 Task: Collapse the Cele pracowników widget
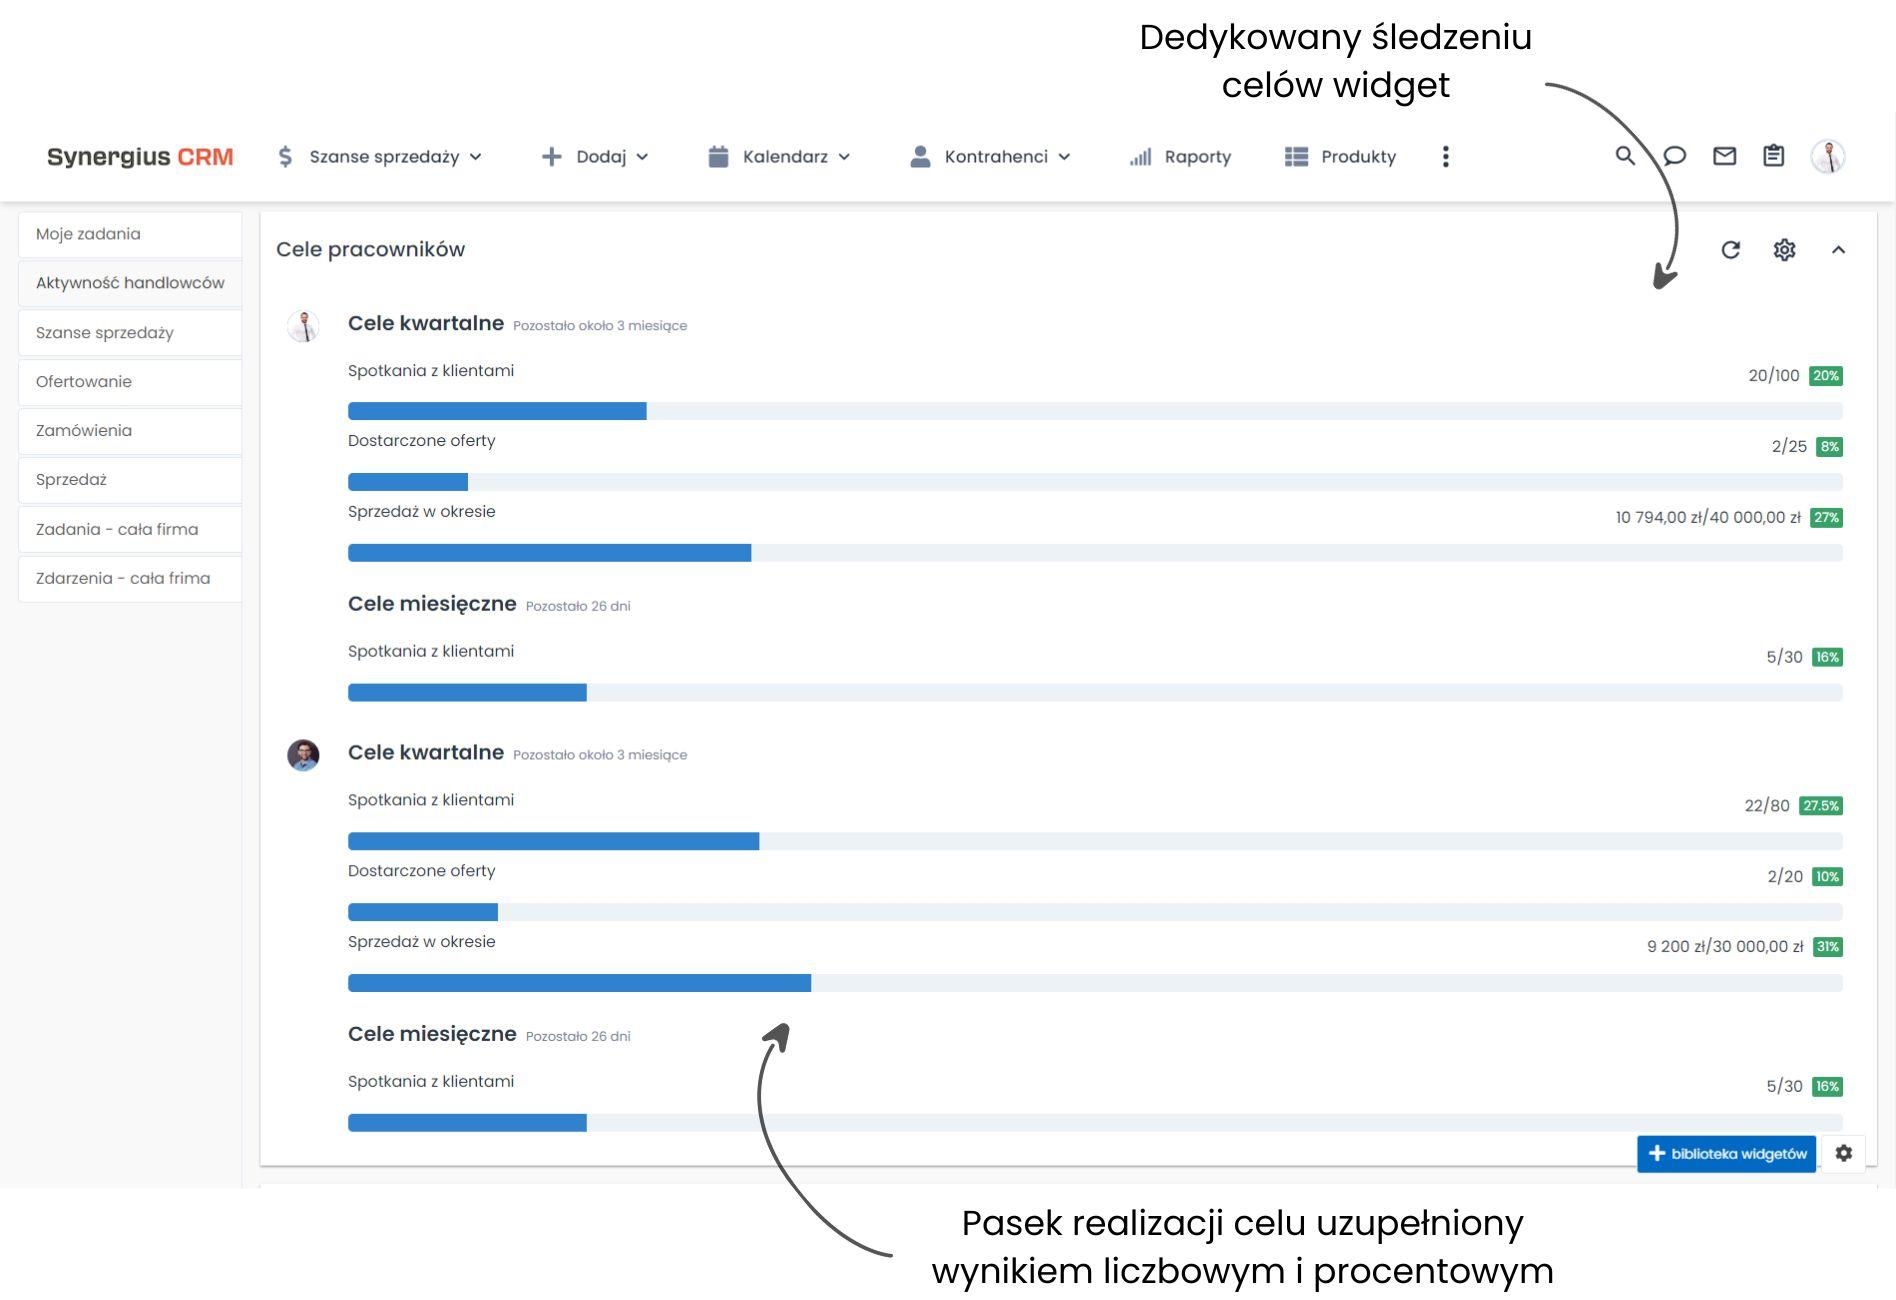(x=1838, y=250)
